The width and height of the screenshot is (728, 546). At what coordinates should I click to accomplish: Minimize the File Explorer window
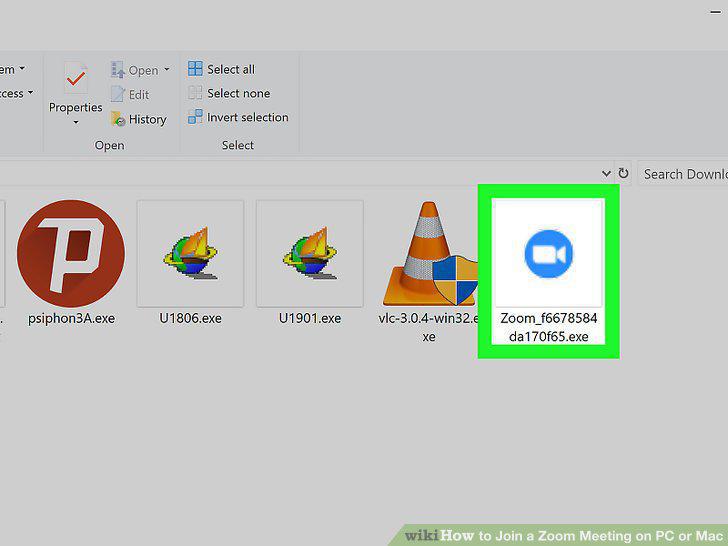coord(716,13)
